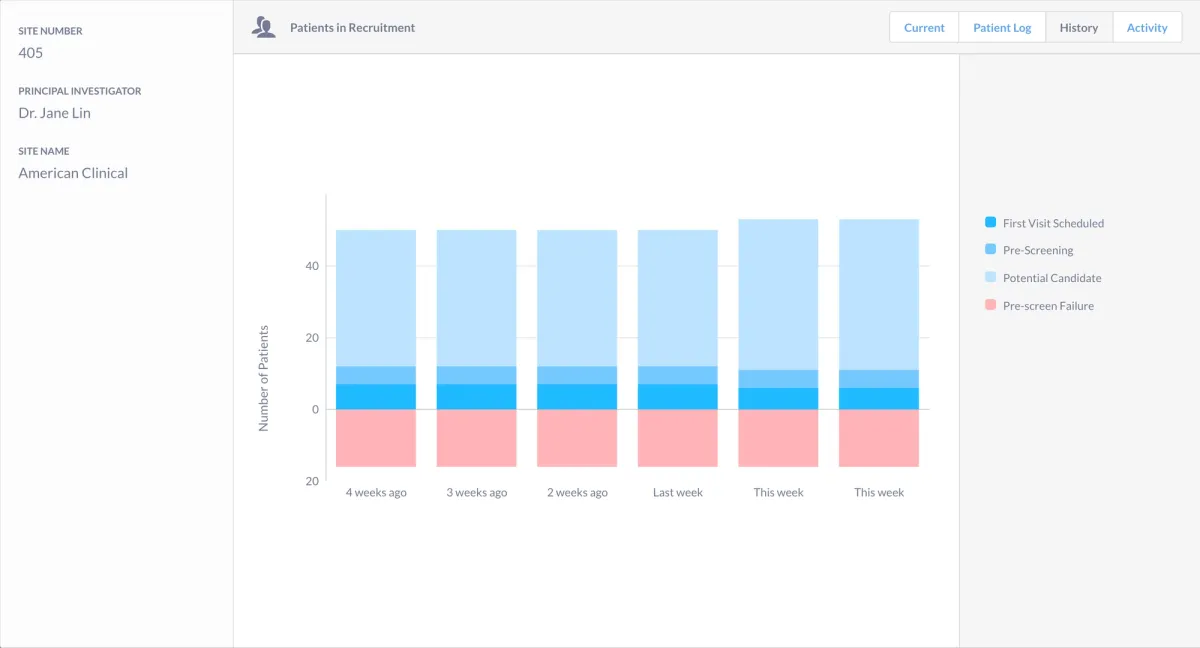Open the Activity tab
Viewport: 1200px width, 648px height.
1147,27
